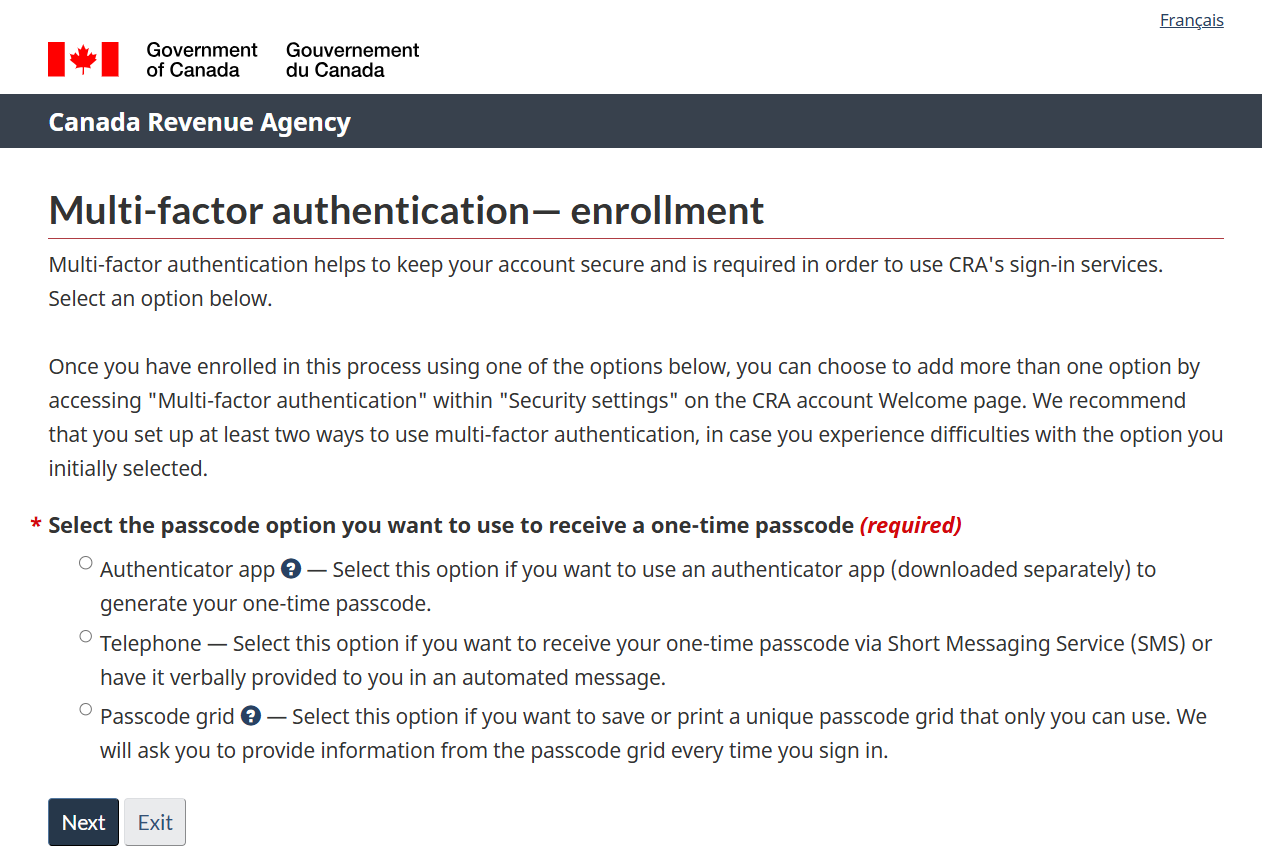Choose the Passcode grid radio button
1262x848 pixels.
click(85, 710)
